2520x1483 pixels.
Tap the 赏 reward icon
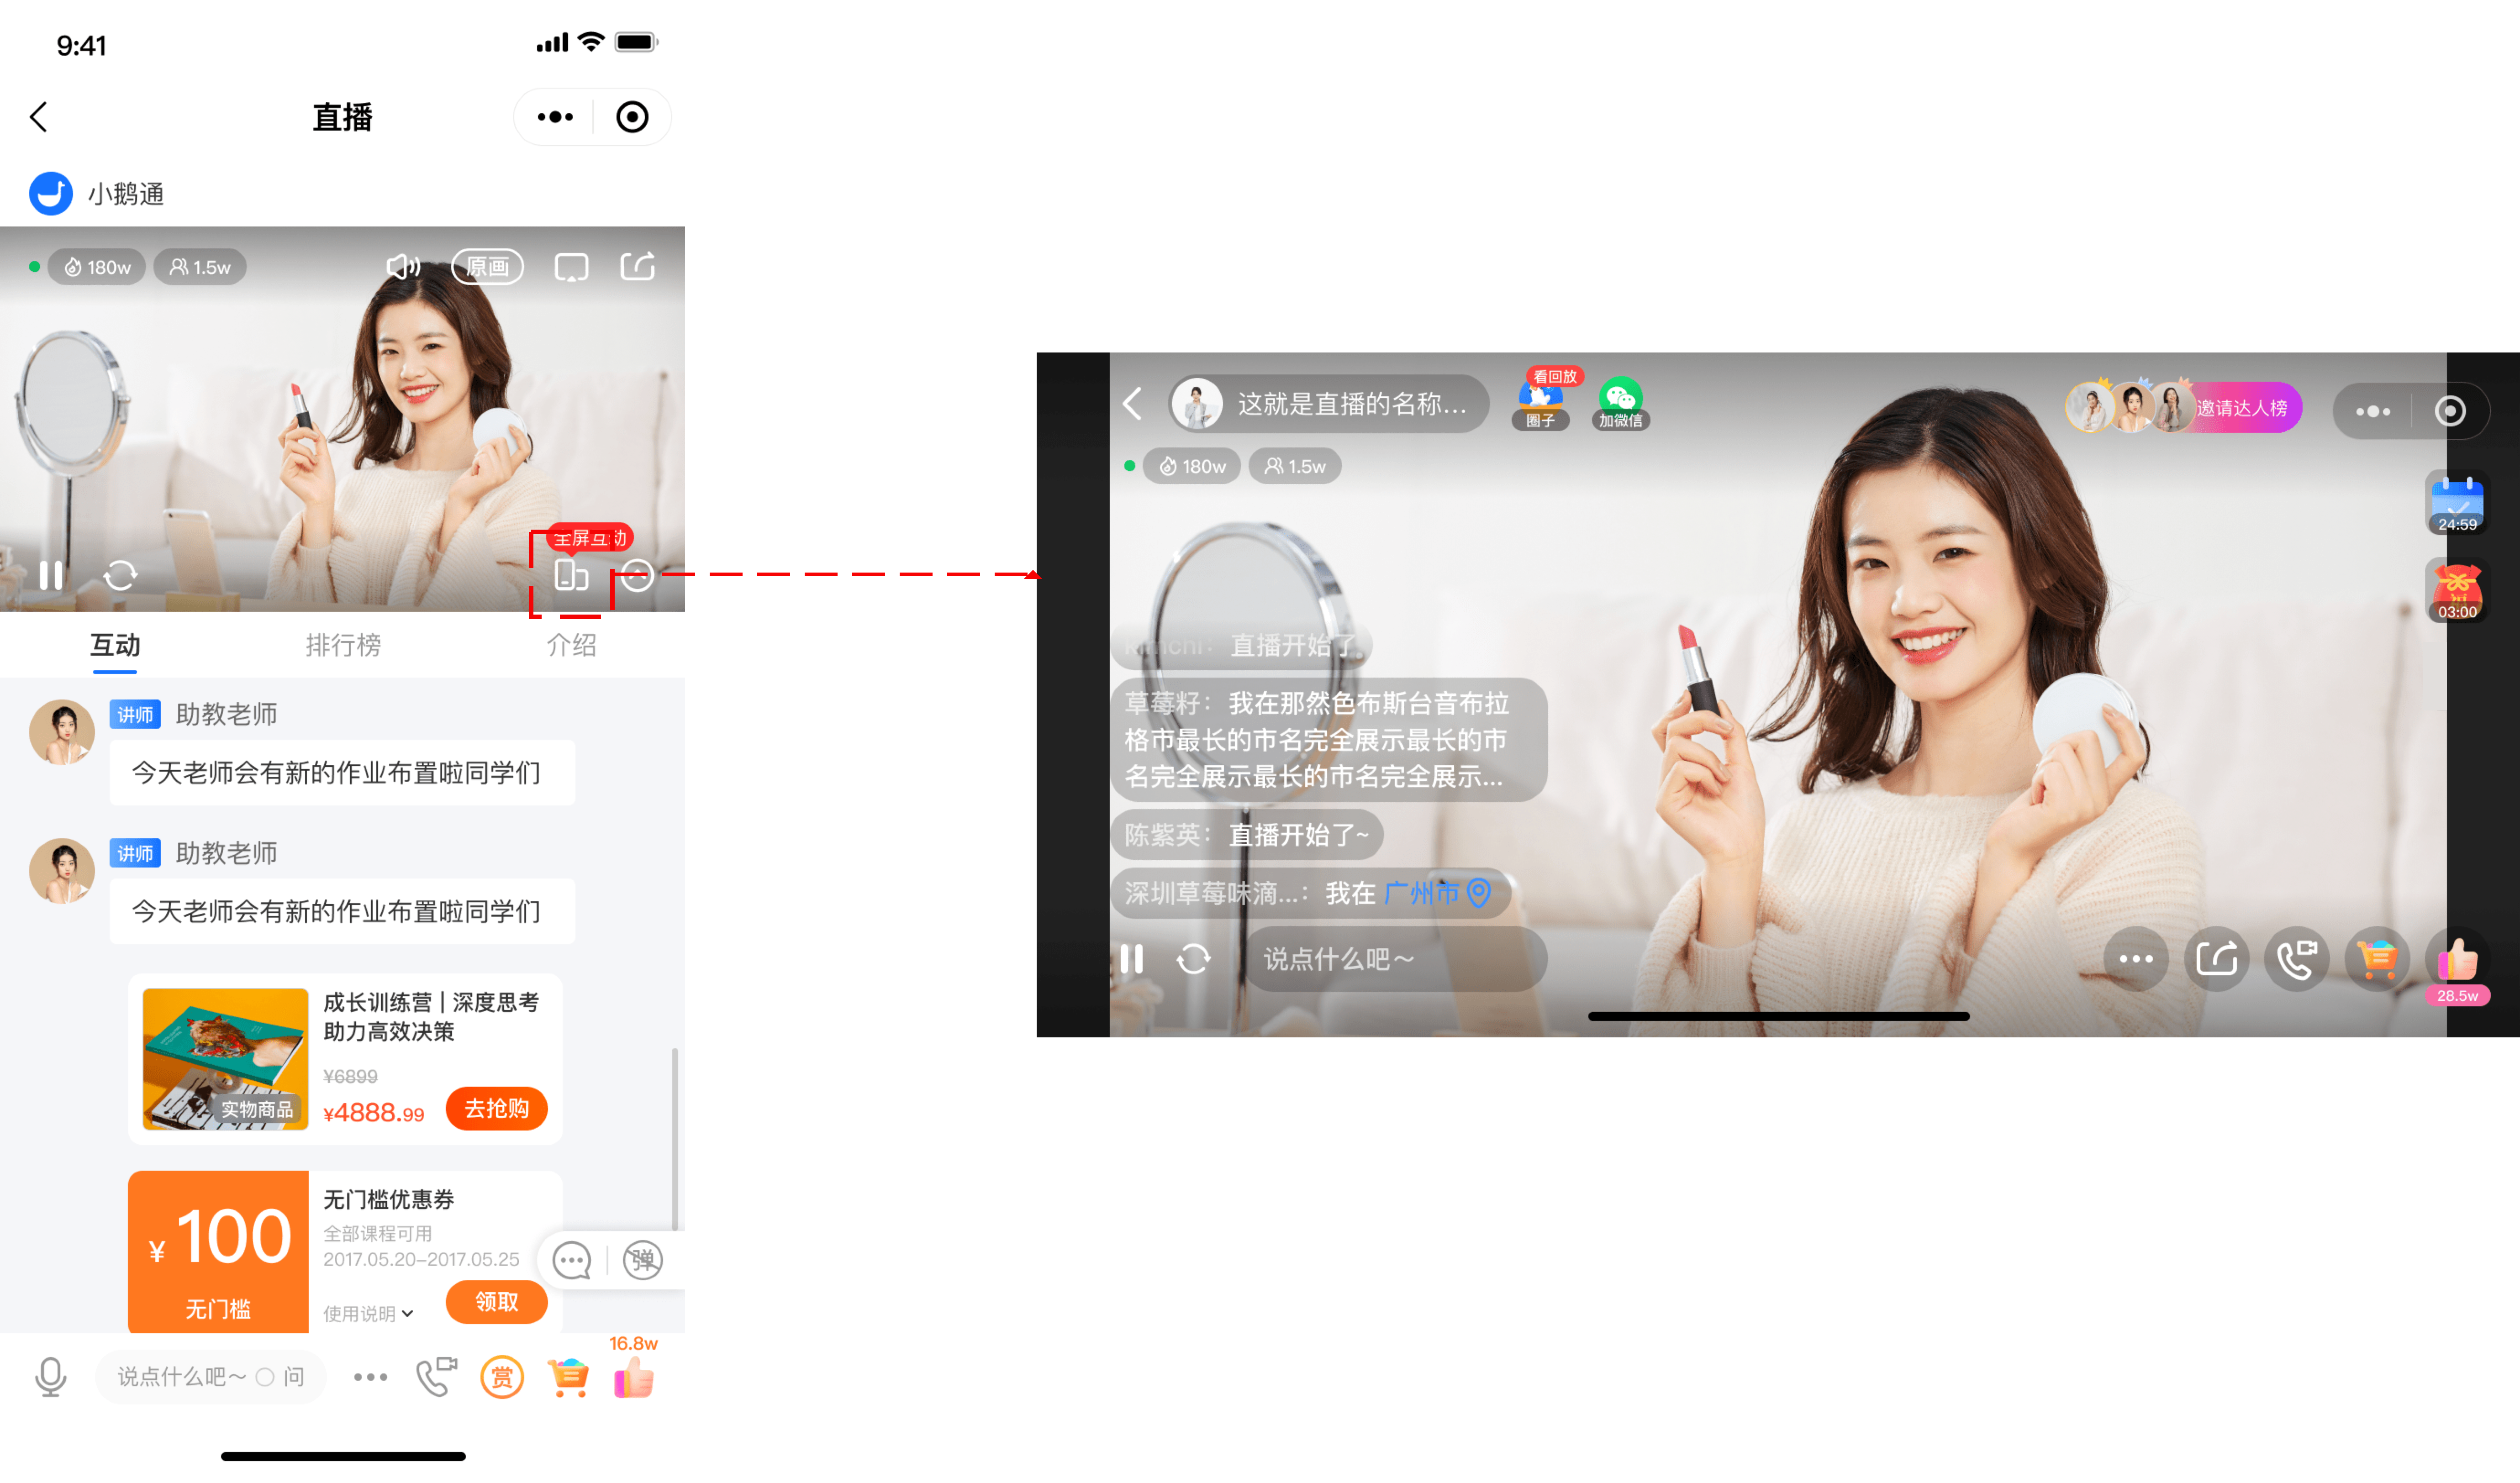coord(502,1377)
